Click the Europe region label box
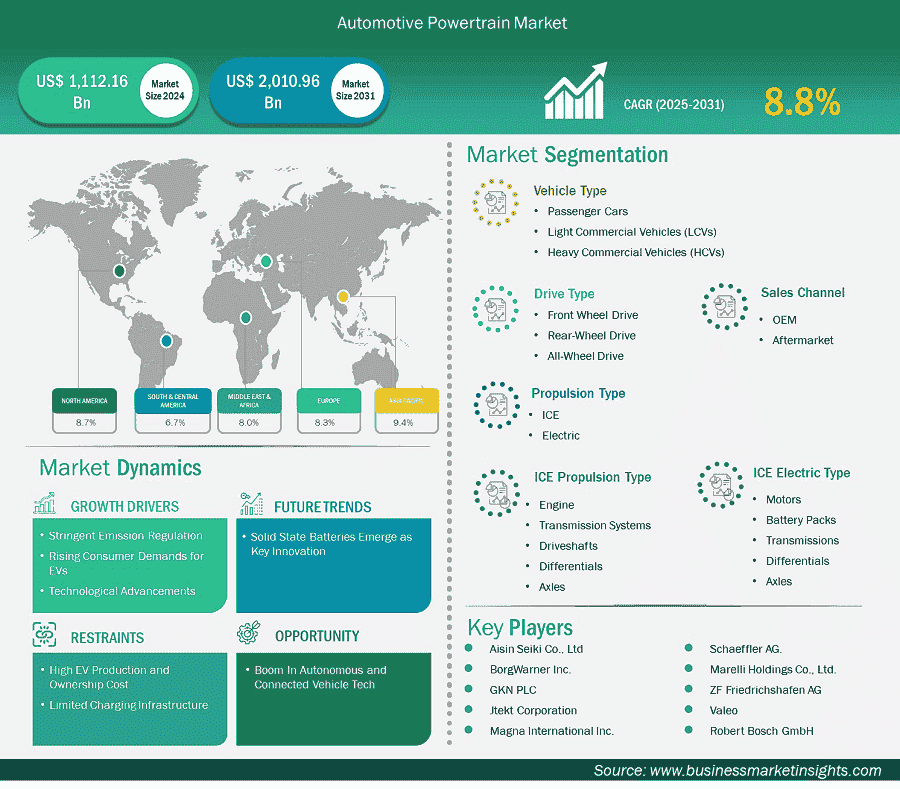The width and height of the screenshot is (900, 789). tap(329, 400)
